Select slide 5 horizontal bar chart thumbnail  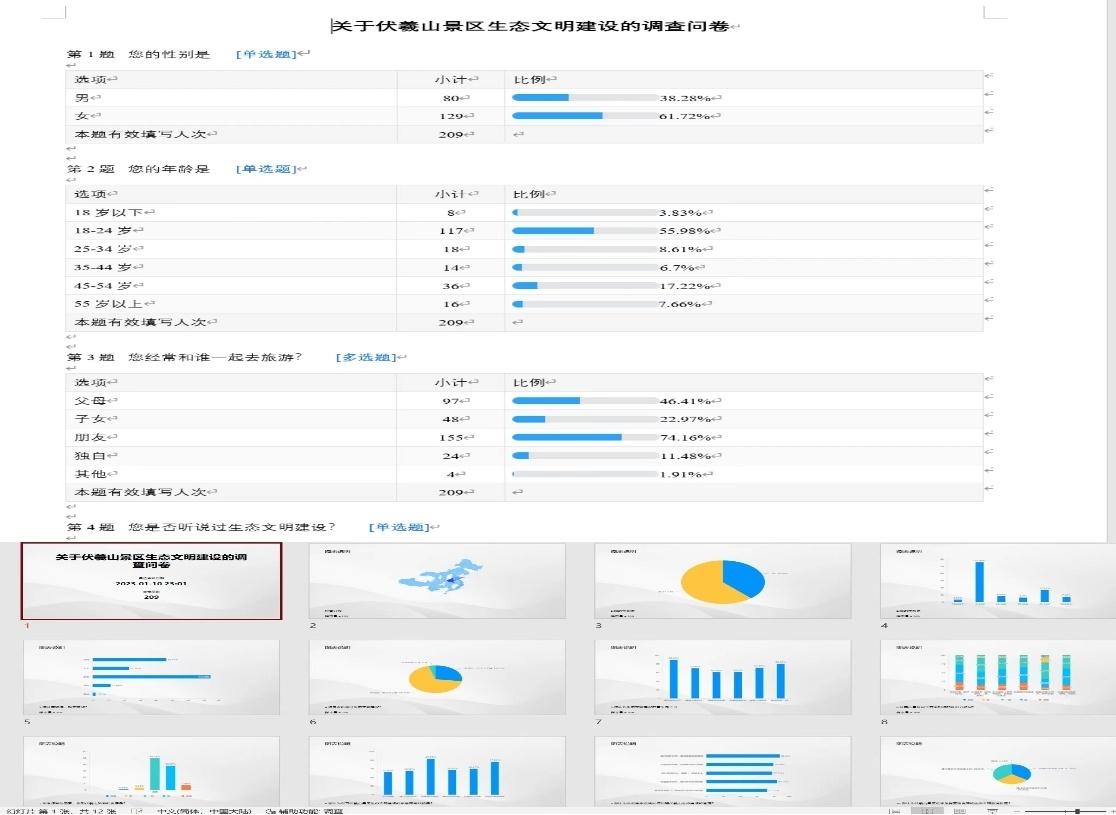pyautogui.click(x=151, y=678)
